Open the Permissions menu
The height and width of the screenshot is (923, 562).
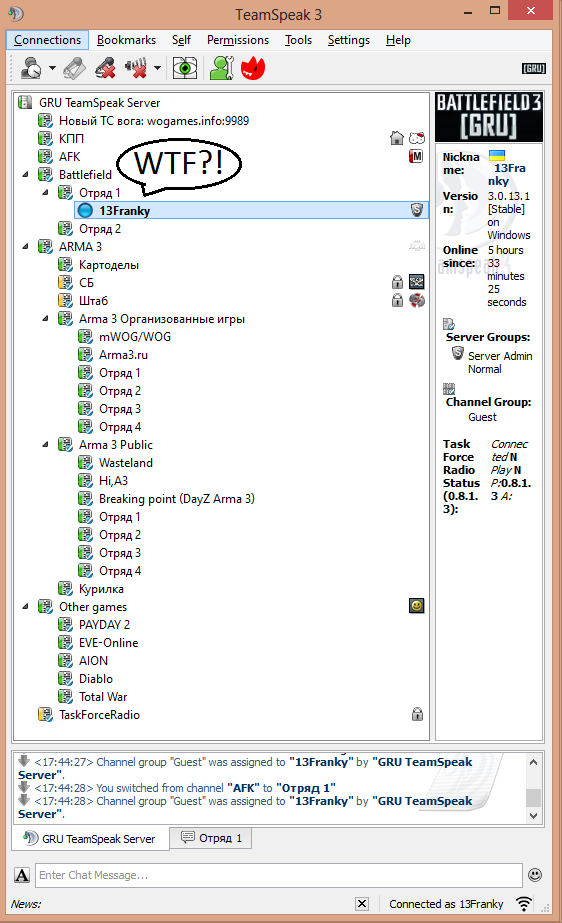tap(238, 40)
